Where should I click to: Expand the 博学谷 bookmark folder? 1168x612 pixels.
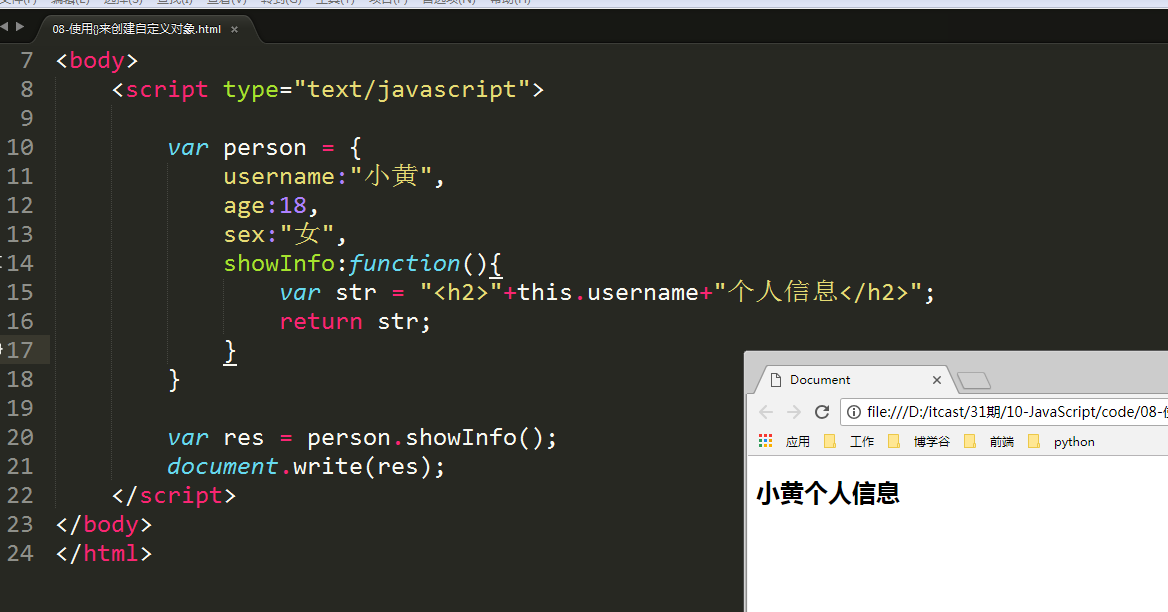[922, 441]
